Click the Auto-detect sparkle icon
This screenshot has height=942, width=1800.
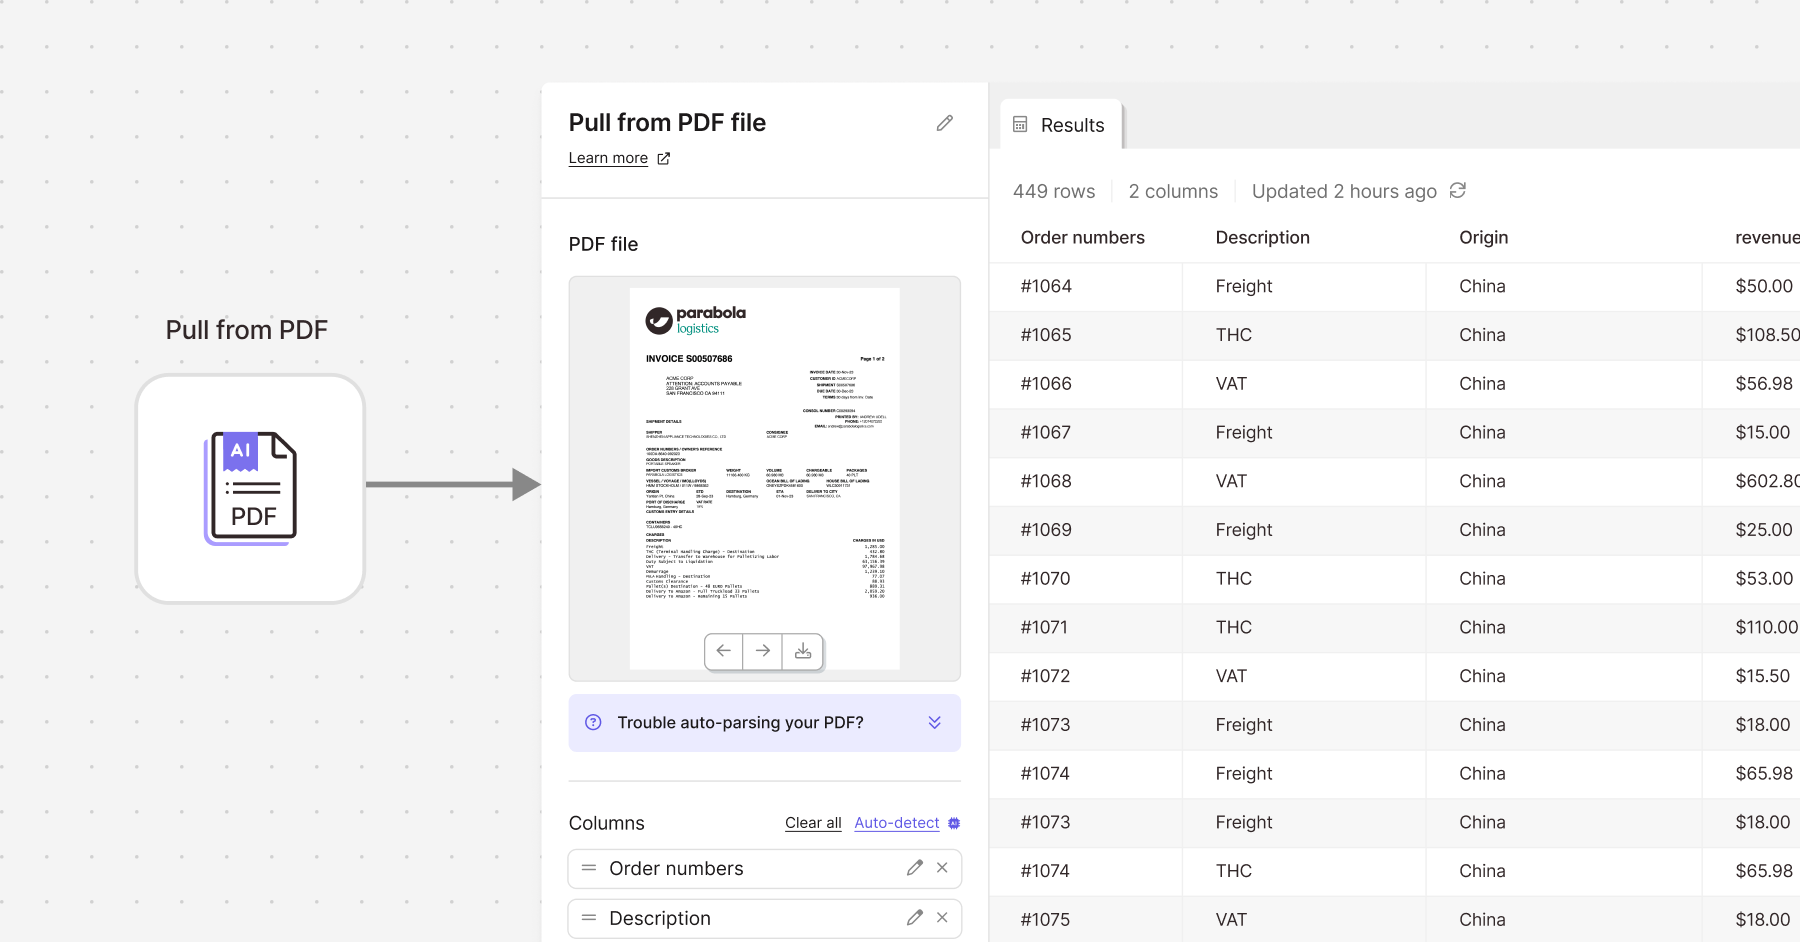(x=954, y=823)
